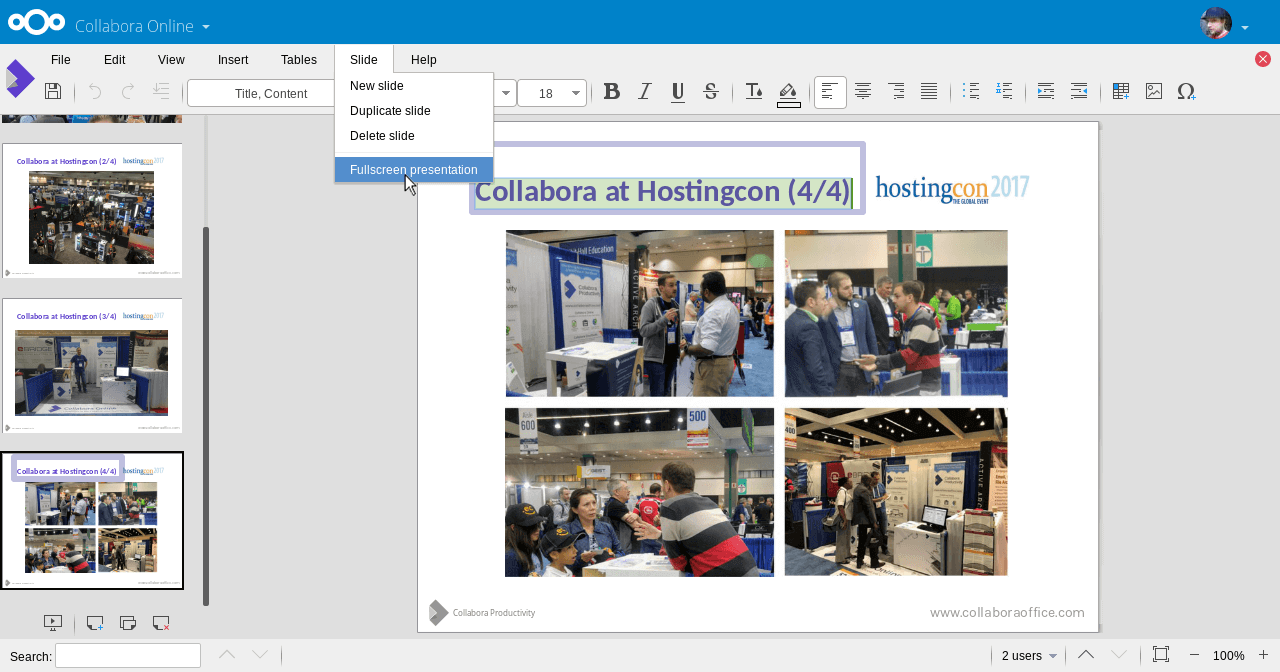The image size is (1280, 672).
Task: Click the fit to width icon
Action: coord(1161,655)
